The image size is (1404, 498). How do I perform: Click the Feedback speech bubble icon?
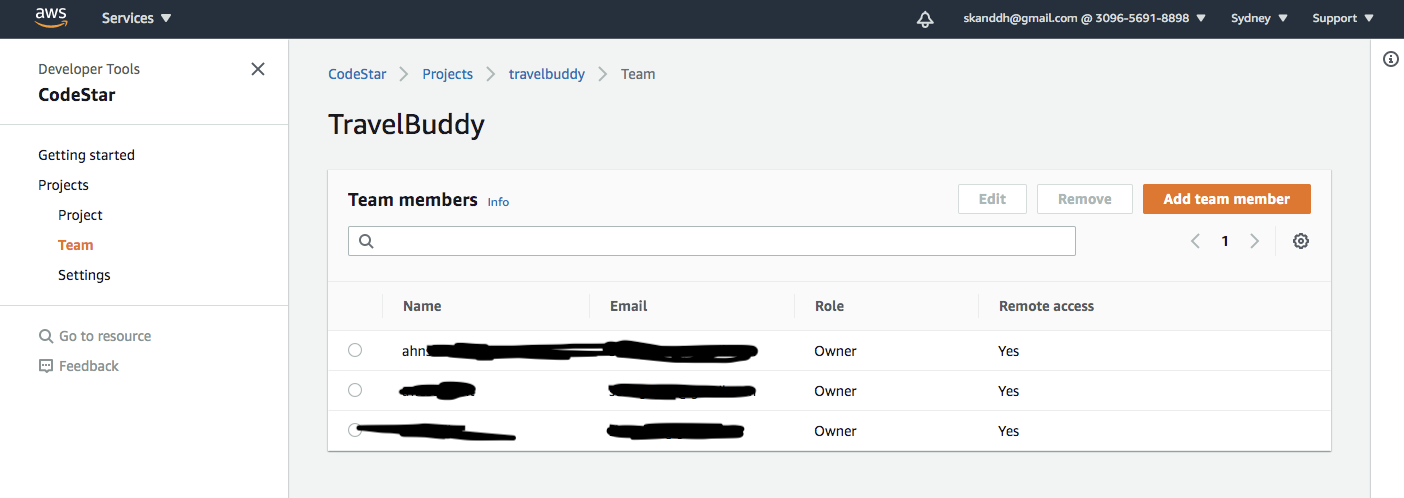tap(46, 366)
